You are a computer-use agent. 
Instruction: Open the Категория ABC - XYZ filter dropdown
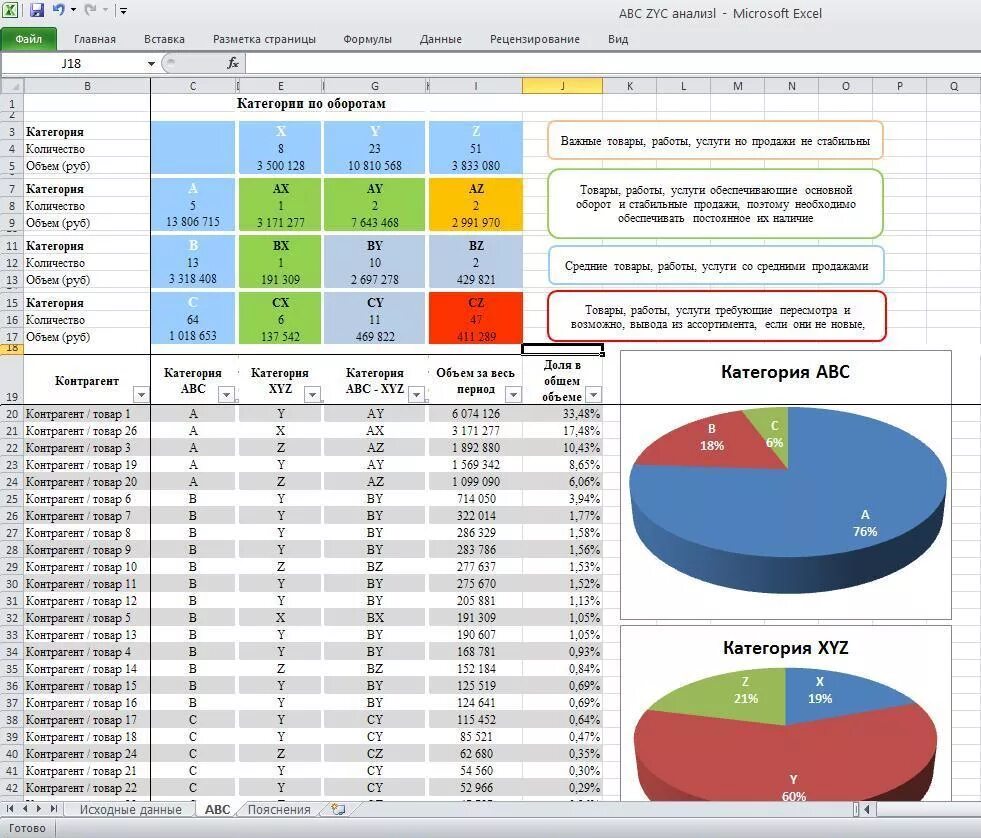(x=416, y=394)
